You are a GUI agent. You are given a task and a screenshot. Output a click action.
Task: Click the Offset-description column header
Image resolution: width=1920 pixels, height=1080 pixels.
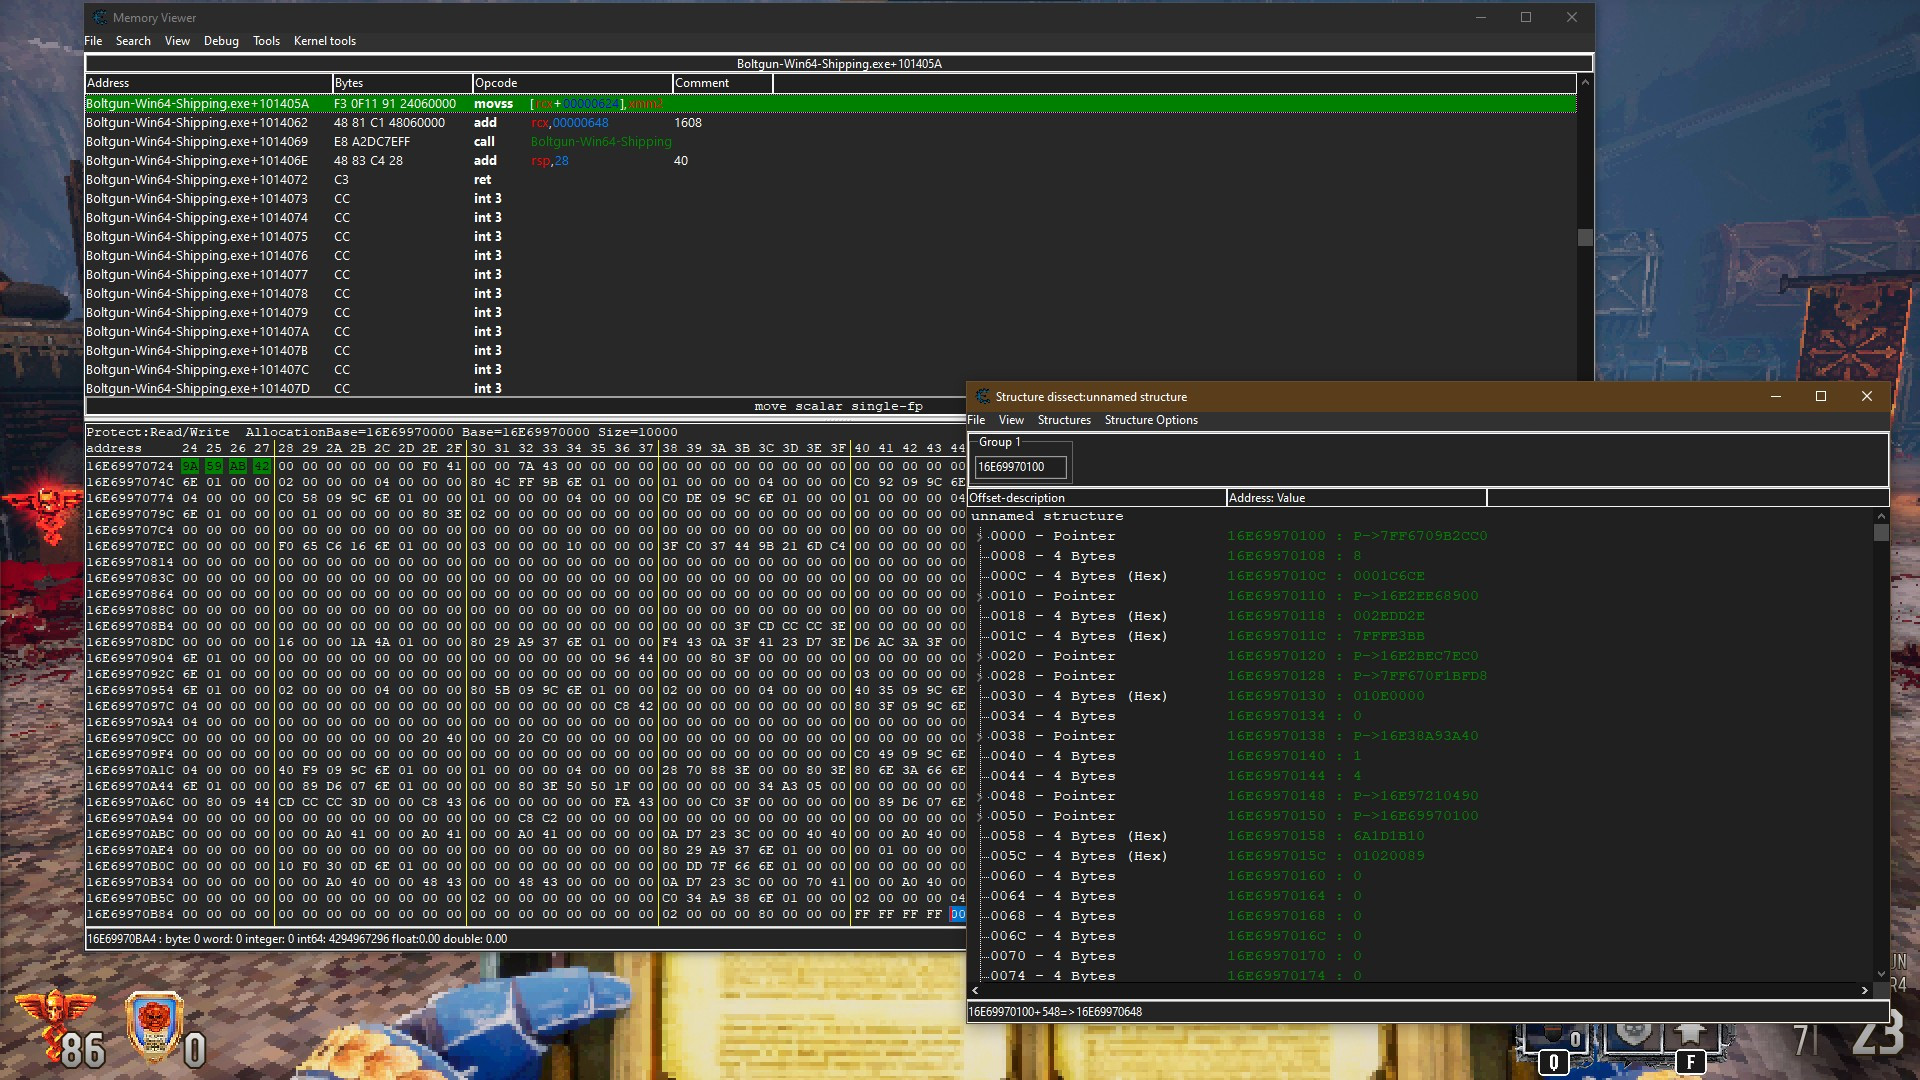coord(1096,498)
